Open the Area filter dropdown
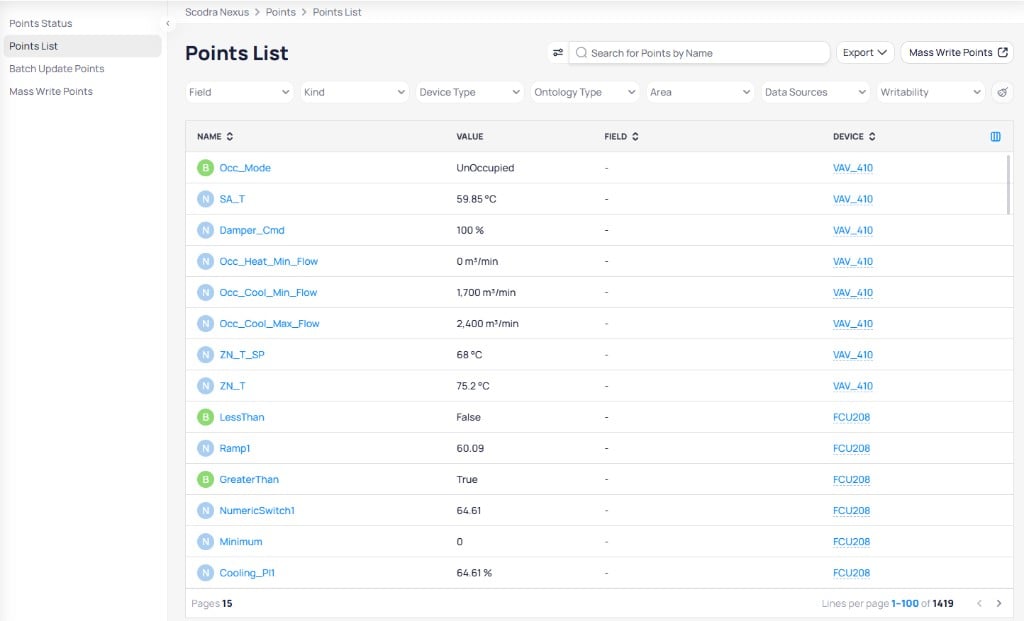 699,92
